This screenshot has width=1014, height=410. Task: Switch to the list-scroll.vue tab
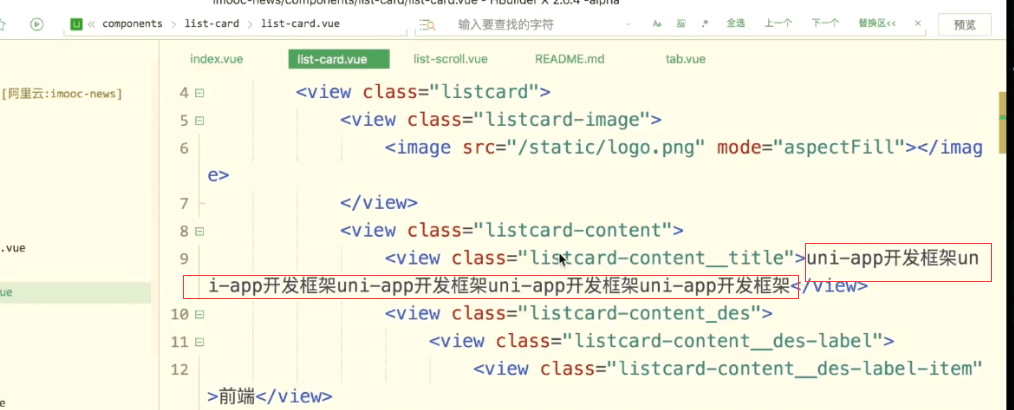[450, 59]
